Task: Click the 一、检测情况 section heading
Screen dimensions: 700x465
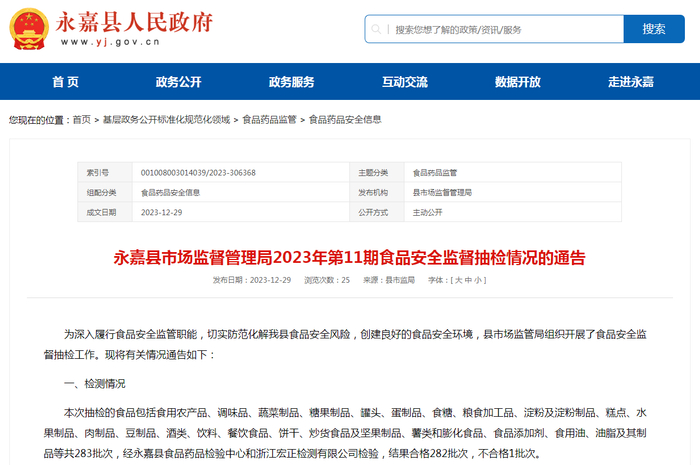Action: click(95, 384)
